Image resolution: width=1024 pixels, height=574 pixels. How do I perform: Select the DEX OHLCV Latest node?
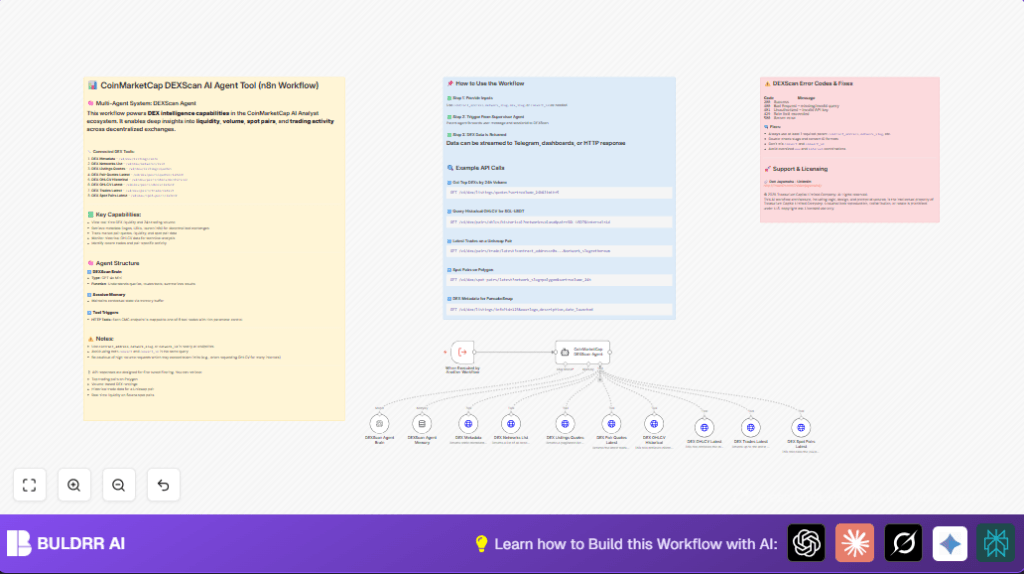coord(704,428)
